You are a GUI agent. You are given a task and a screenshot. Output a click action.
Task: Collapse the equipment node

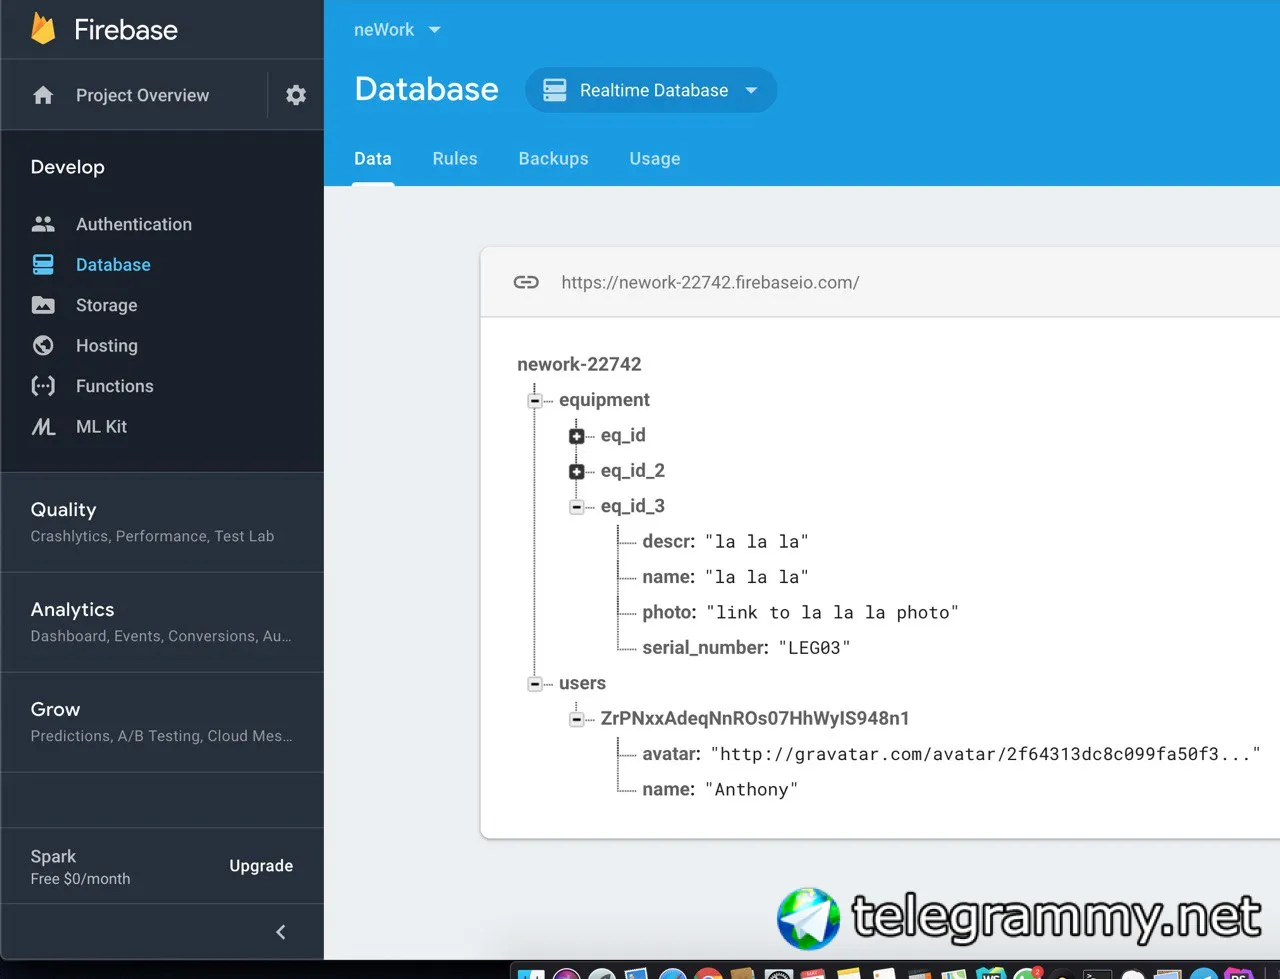coord(535,401)
